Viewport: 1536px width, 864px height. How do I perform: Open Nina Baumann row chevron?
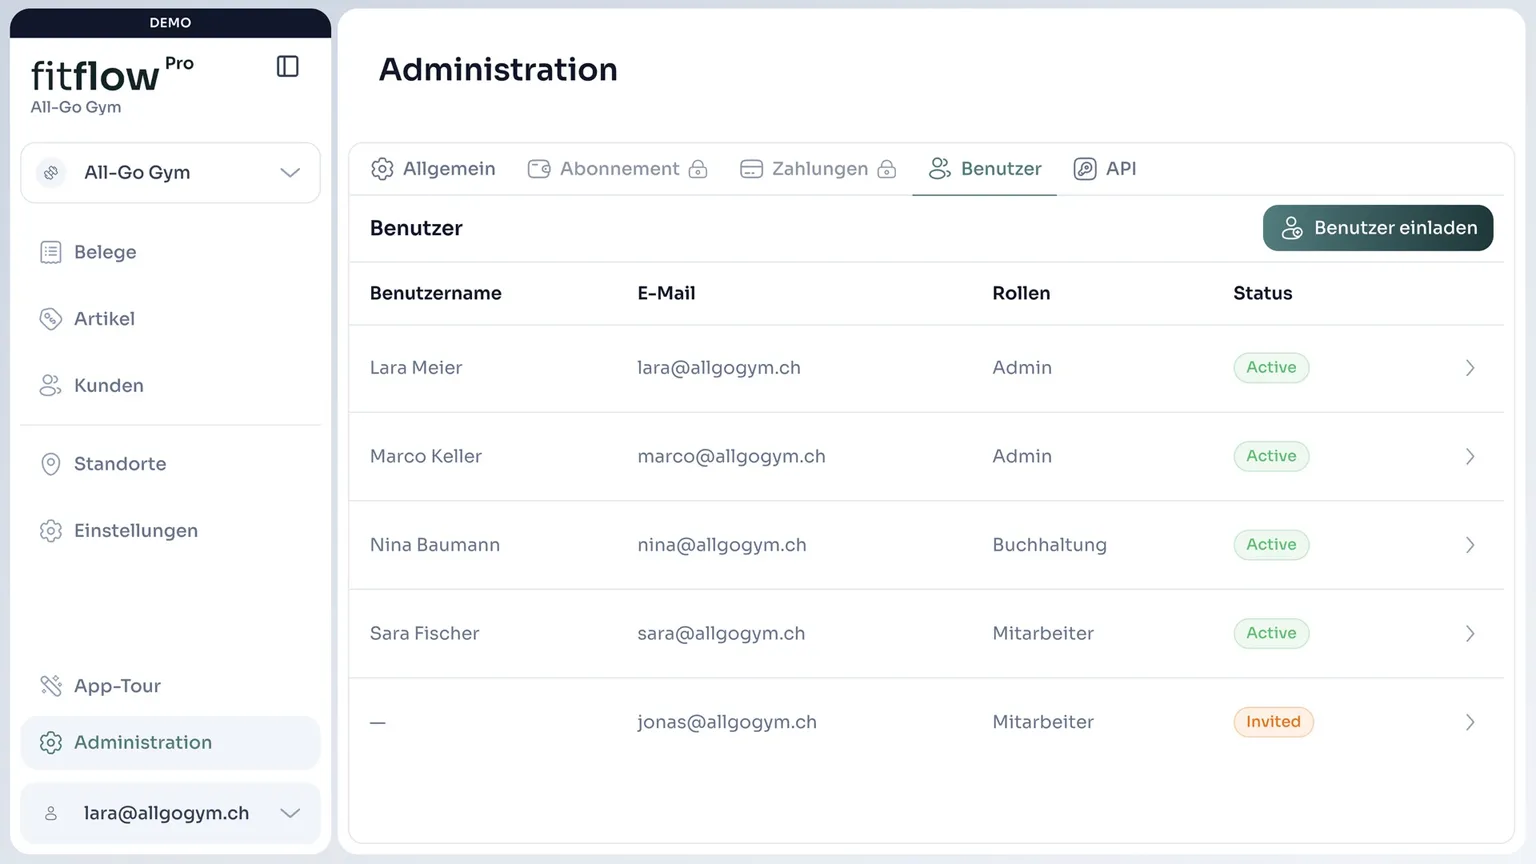tap(1470, 545)
